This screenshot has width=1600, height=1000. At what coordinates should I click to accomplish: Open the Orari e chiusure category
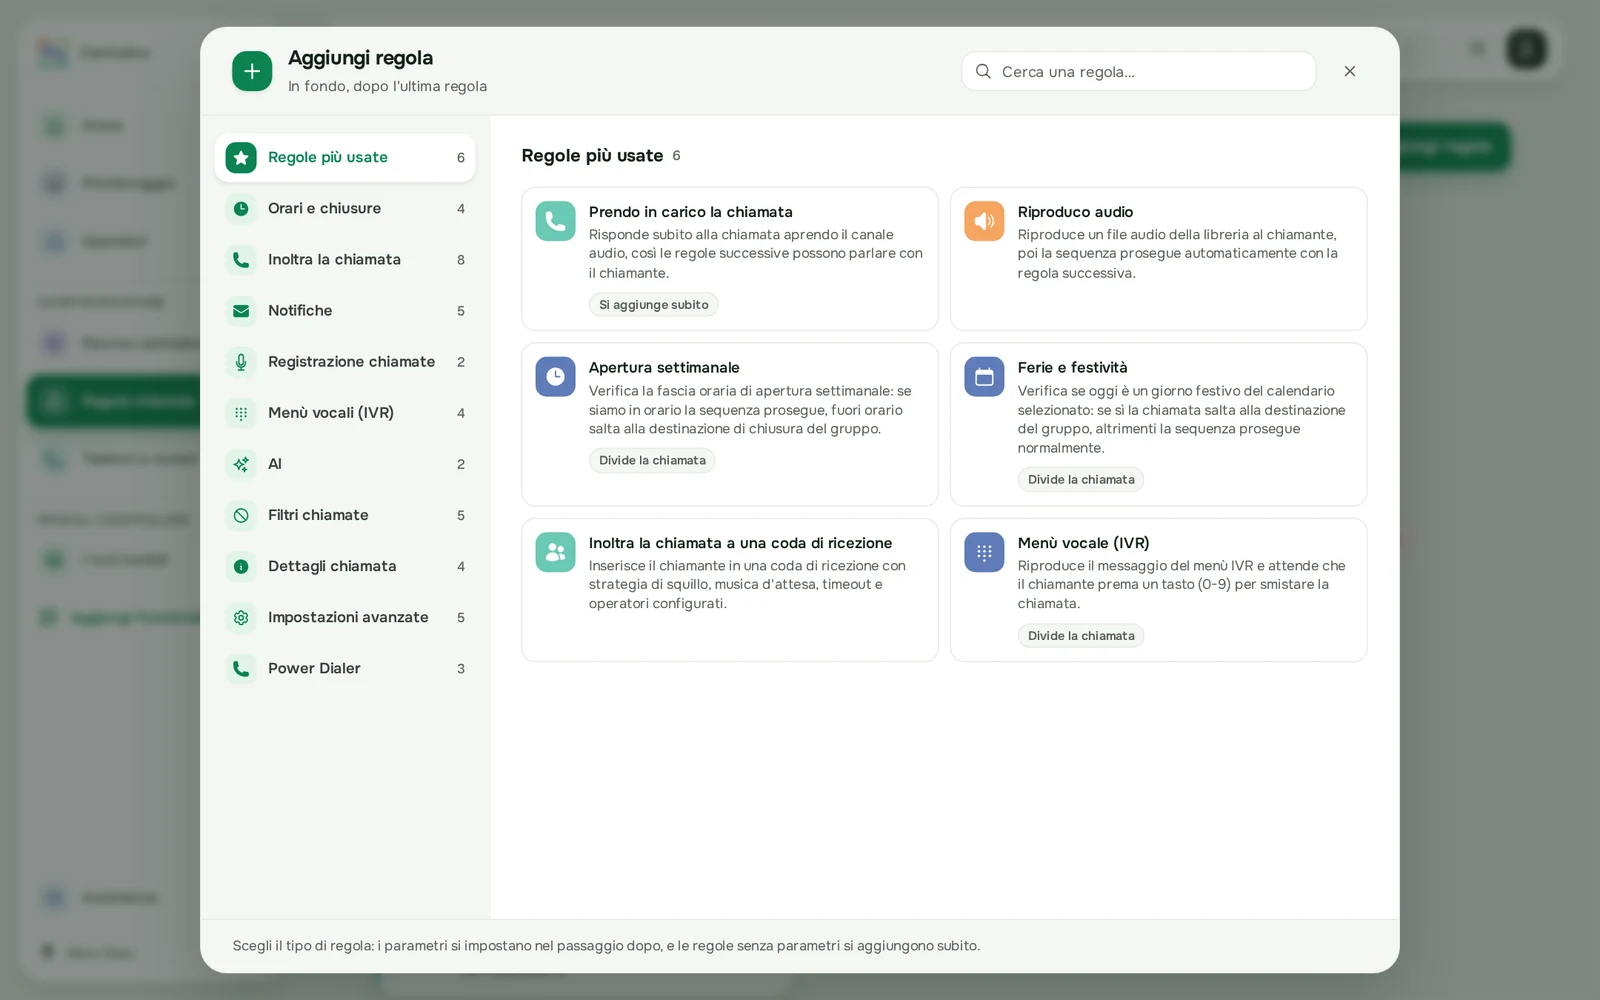345,209
